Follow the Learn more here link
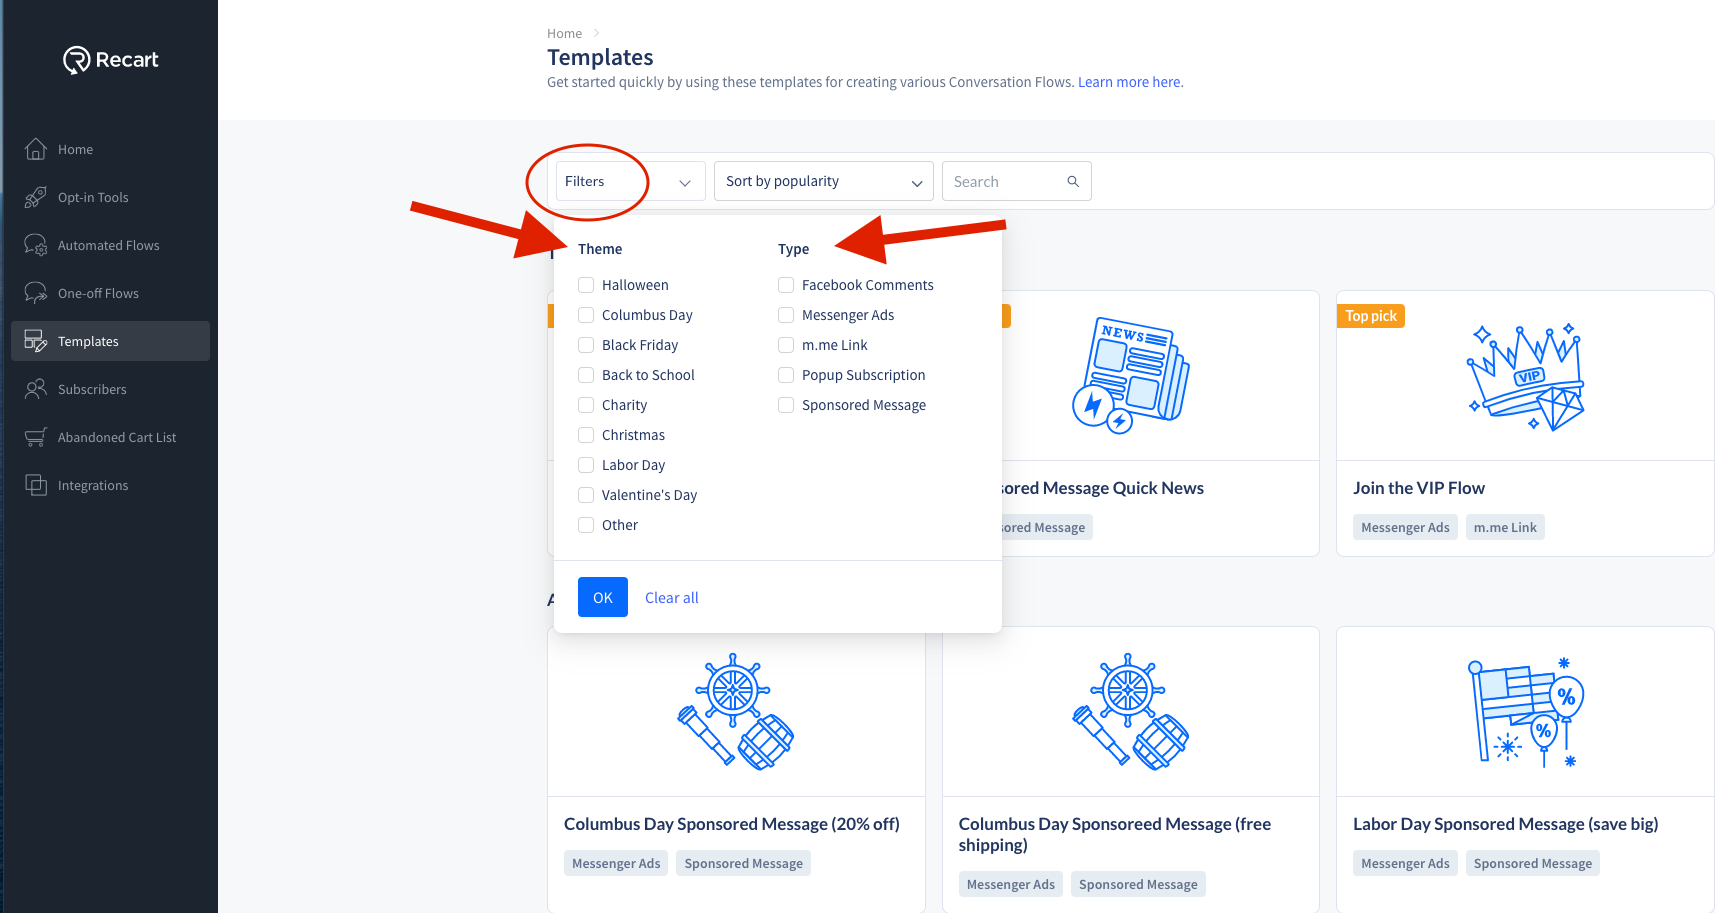 pos(1130,82)
